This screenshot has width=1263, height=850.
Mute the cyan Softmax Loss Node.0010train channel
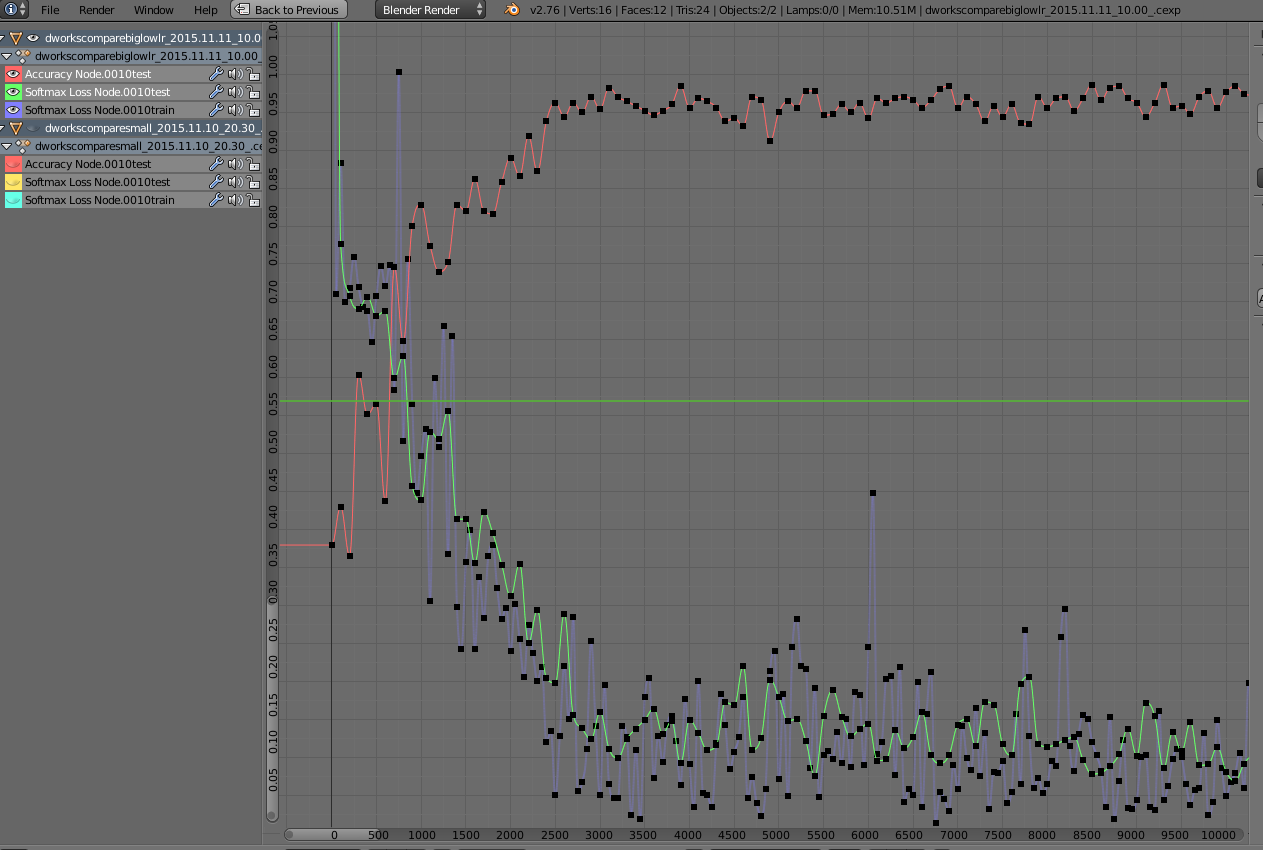click(234, 200)
